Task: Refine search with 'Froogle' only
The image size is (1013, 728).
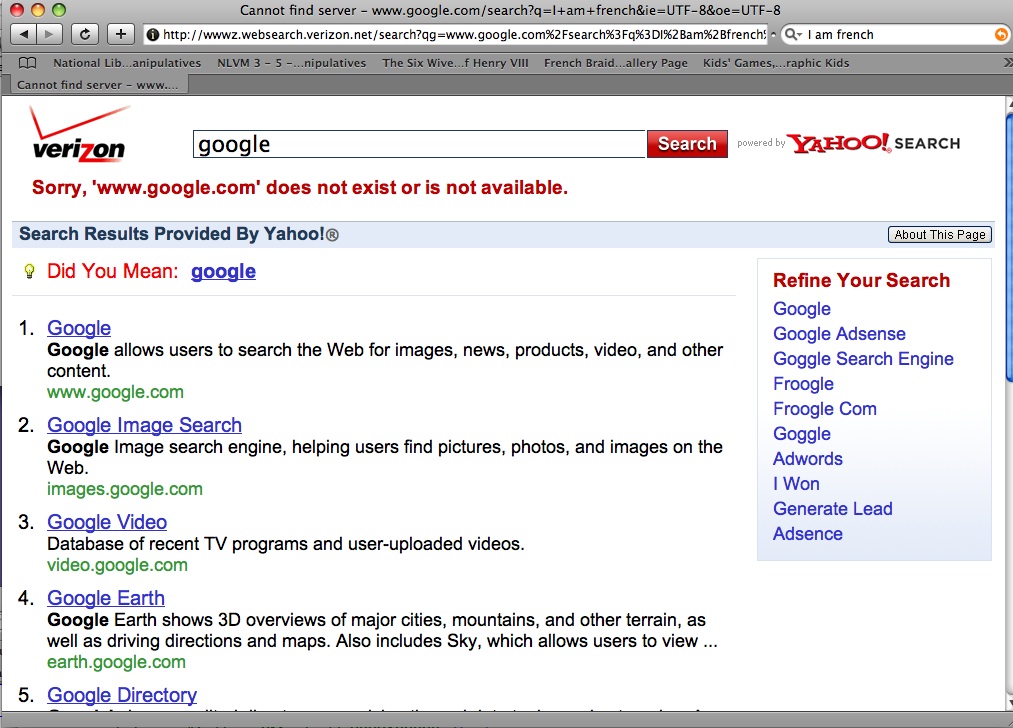Action: 803,384
